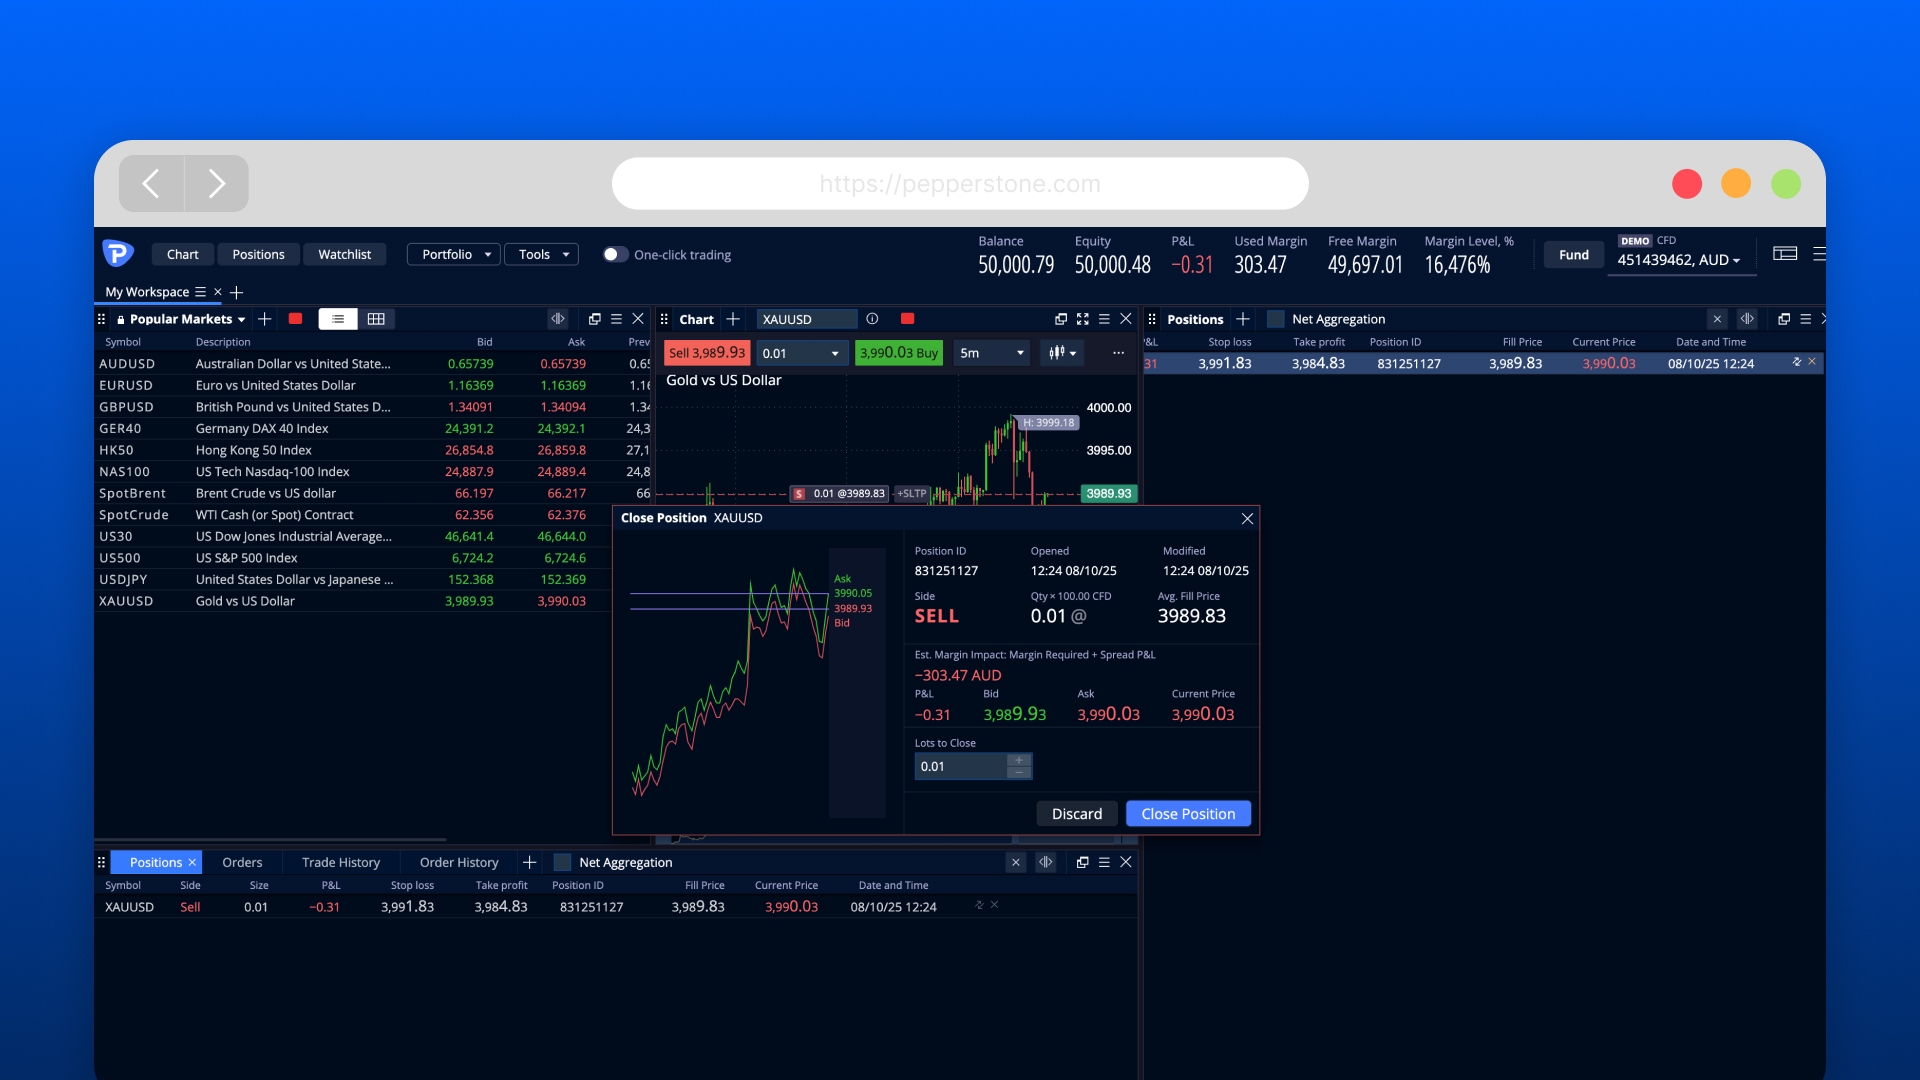Switch Popular Markets to grid view
1920x1080 pixels.
(376, 319)
